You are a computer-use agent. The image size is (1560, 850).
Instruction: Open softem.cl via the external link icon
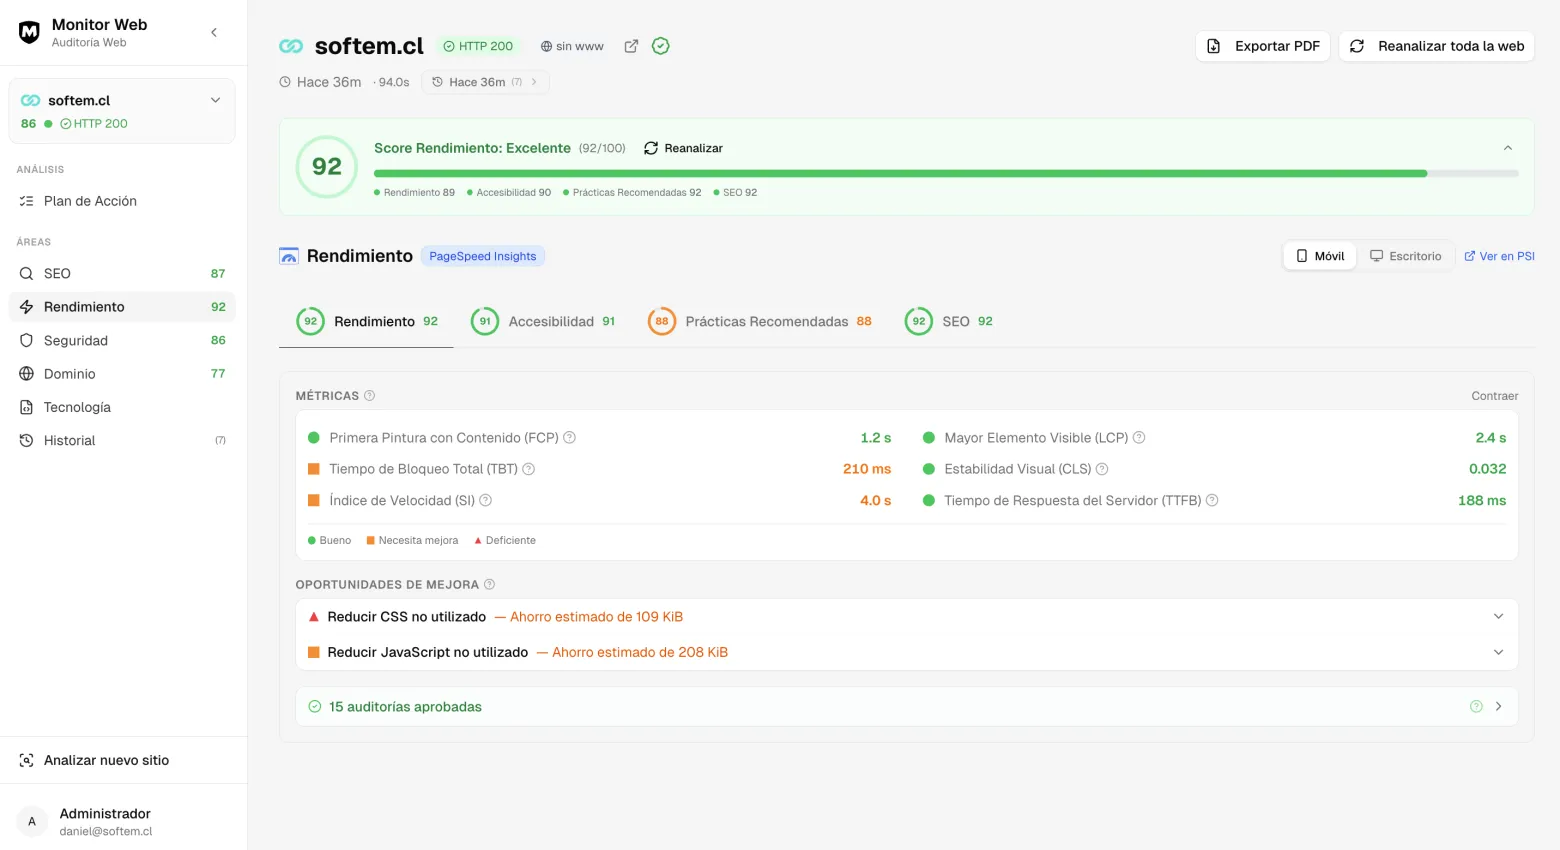click(631, 46)
